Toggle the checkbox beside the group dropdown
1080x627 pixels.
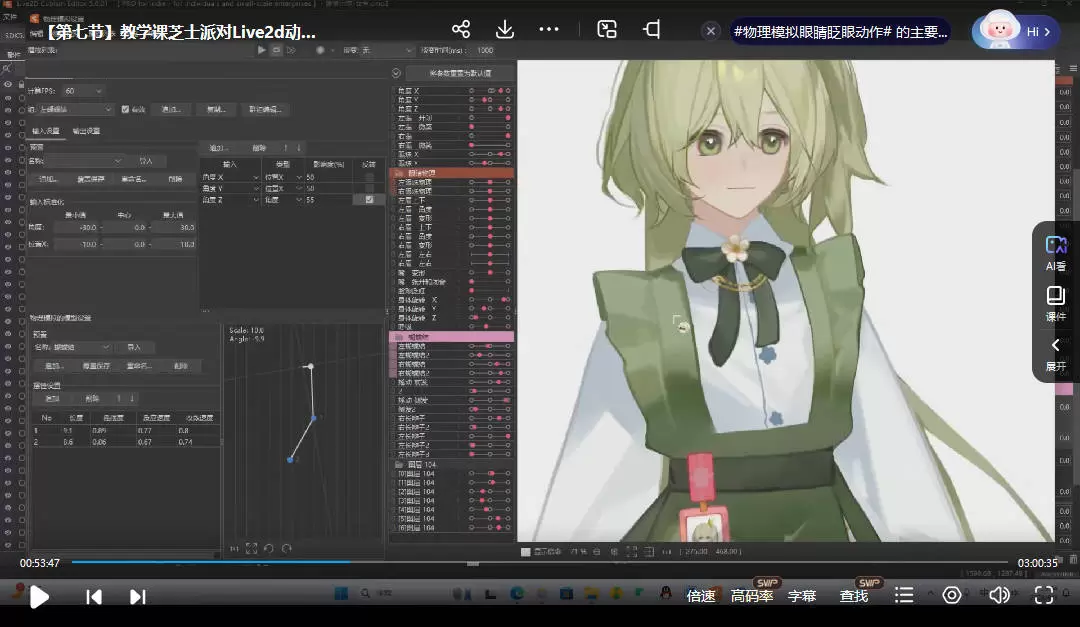click(x=125, y=110)
